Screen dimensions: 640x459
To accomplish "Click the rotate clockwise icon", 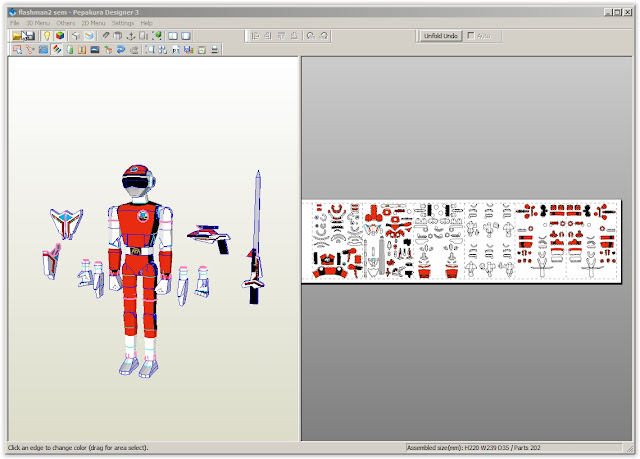I will (324, 36).
